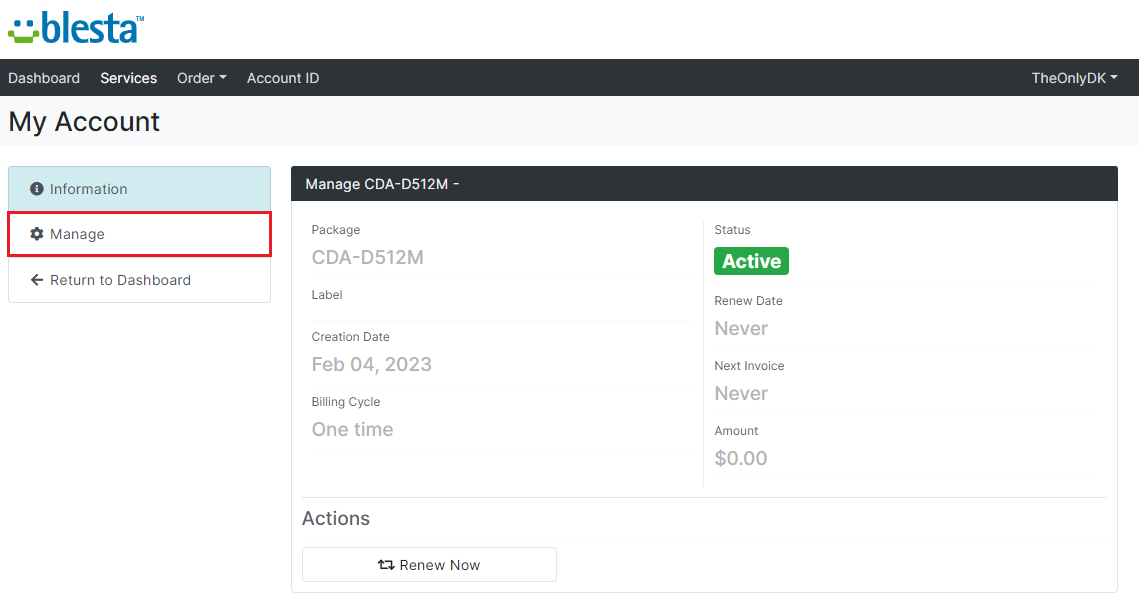Click the renew arrows icon in Renew Now

386,565
